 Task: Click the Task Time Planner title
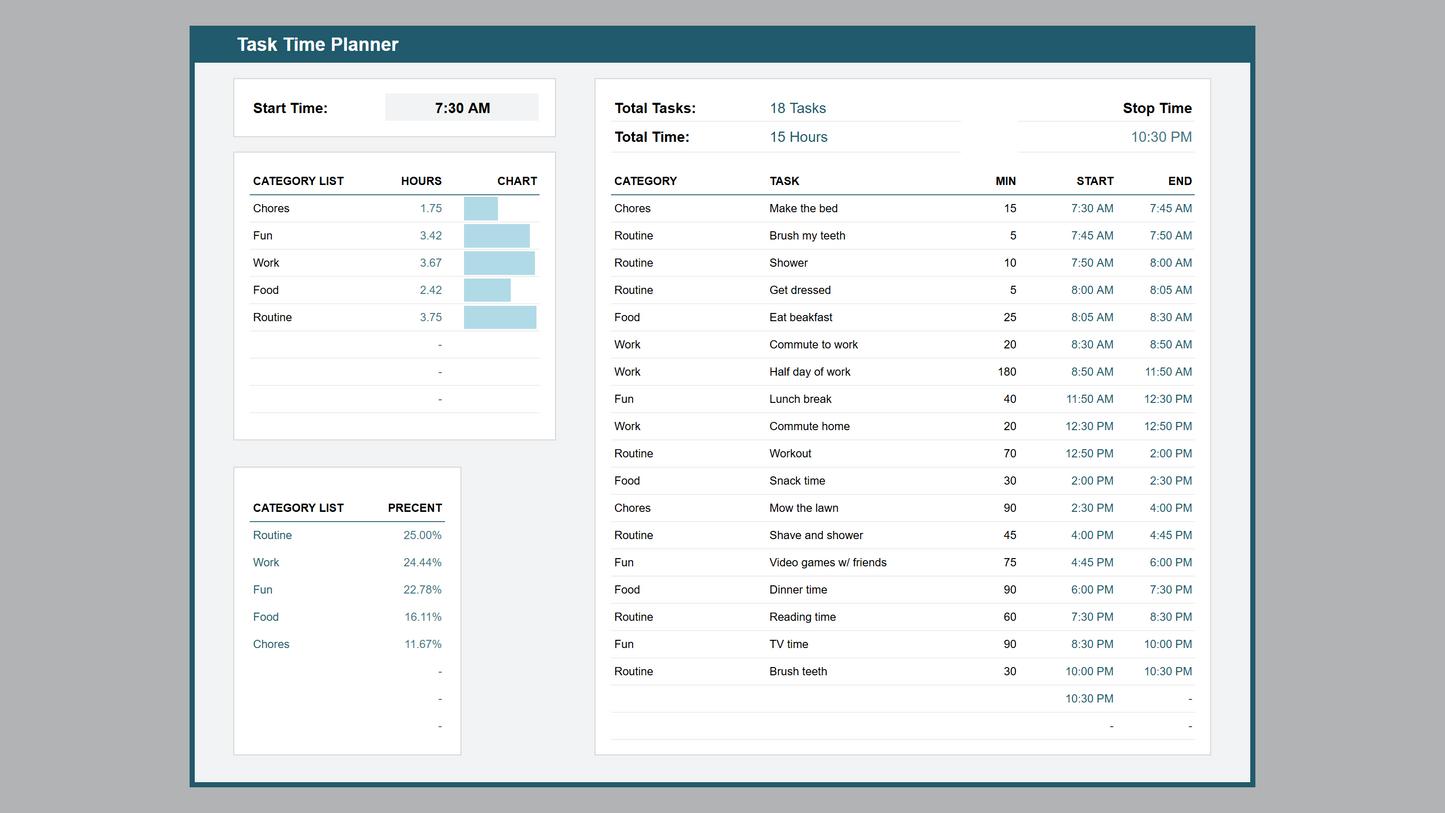(x=317, y=45)
